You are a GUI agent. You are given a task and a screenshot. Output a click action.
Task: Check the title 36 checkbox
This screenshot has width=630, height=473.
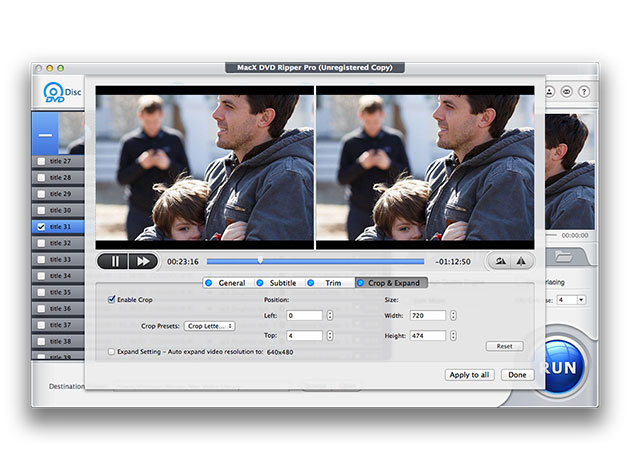pos(41,309)
